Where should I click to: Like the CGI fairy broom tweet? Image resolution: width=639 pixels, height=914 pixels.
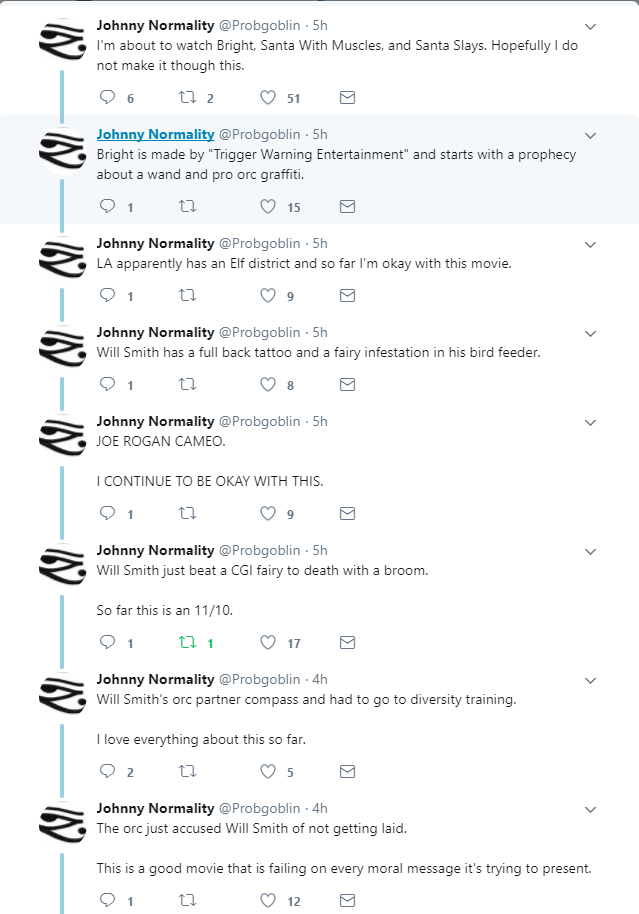(x=267, y=643)
